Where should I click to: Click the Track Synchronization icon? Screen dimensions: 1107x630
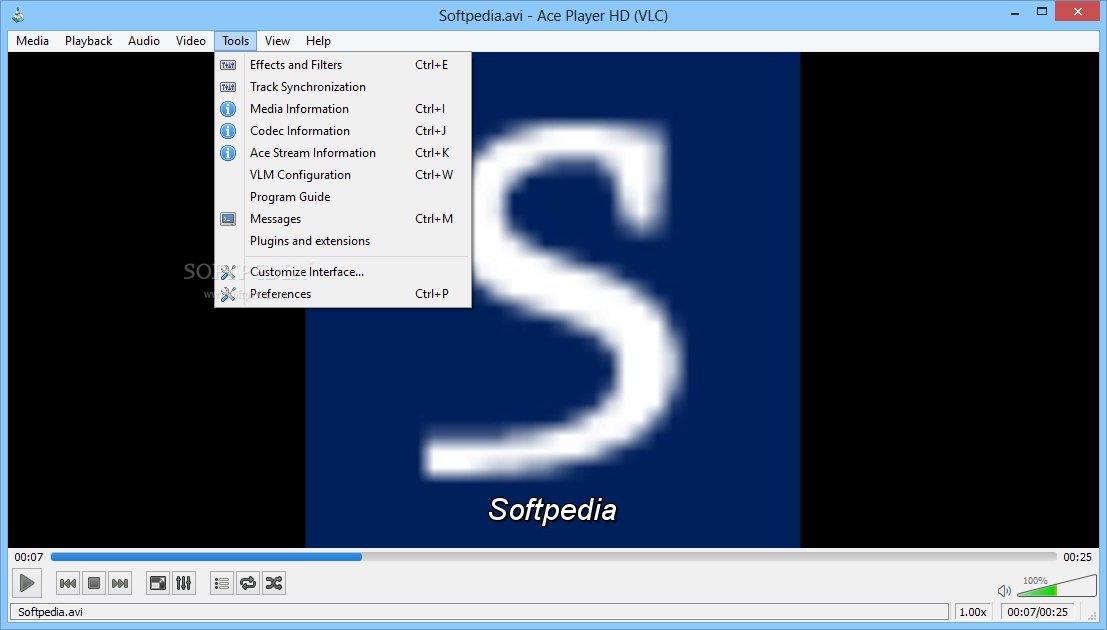coord(228,87)
